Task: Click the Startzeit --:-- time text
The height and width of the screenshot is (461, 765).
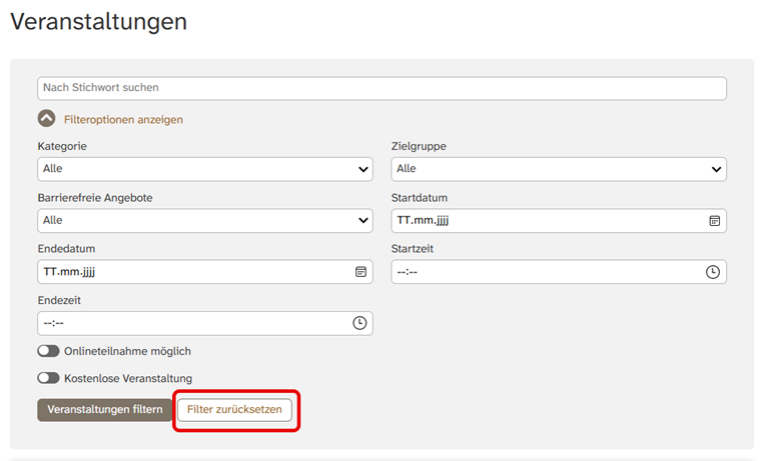Action: pyautogui.click(x=408, y=272)
